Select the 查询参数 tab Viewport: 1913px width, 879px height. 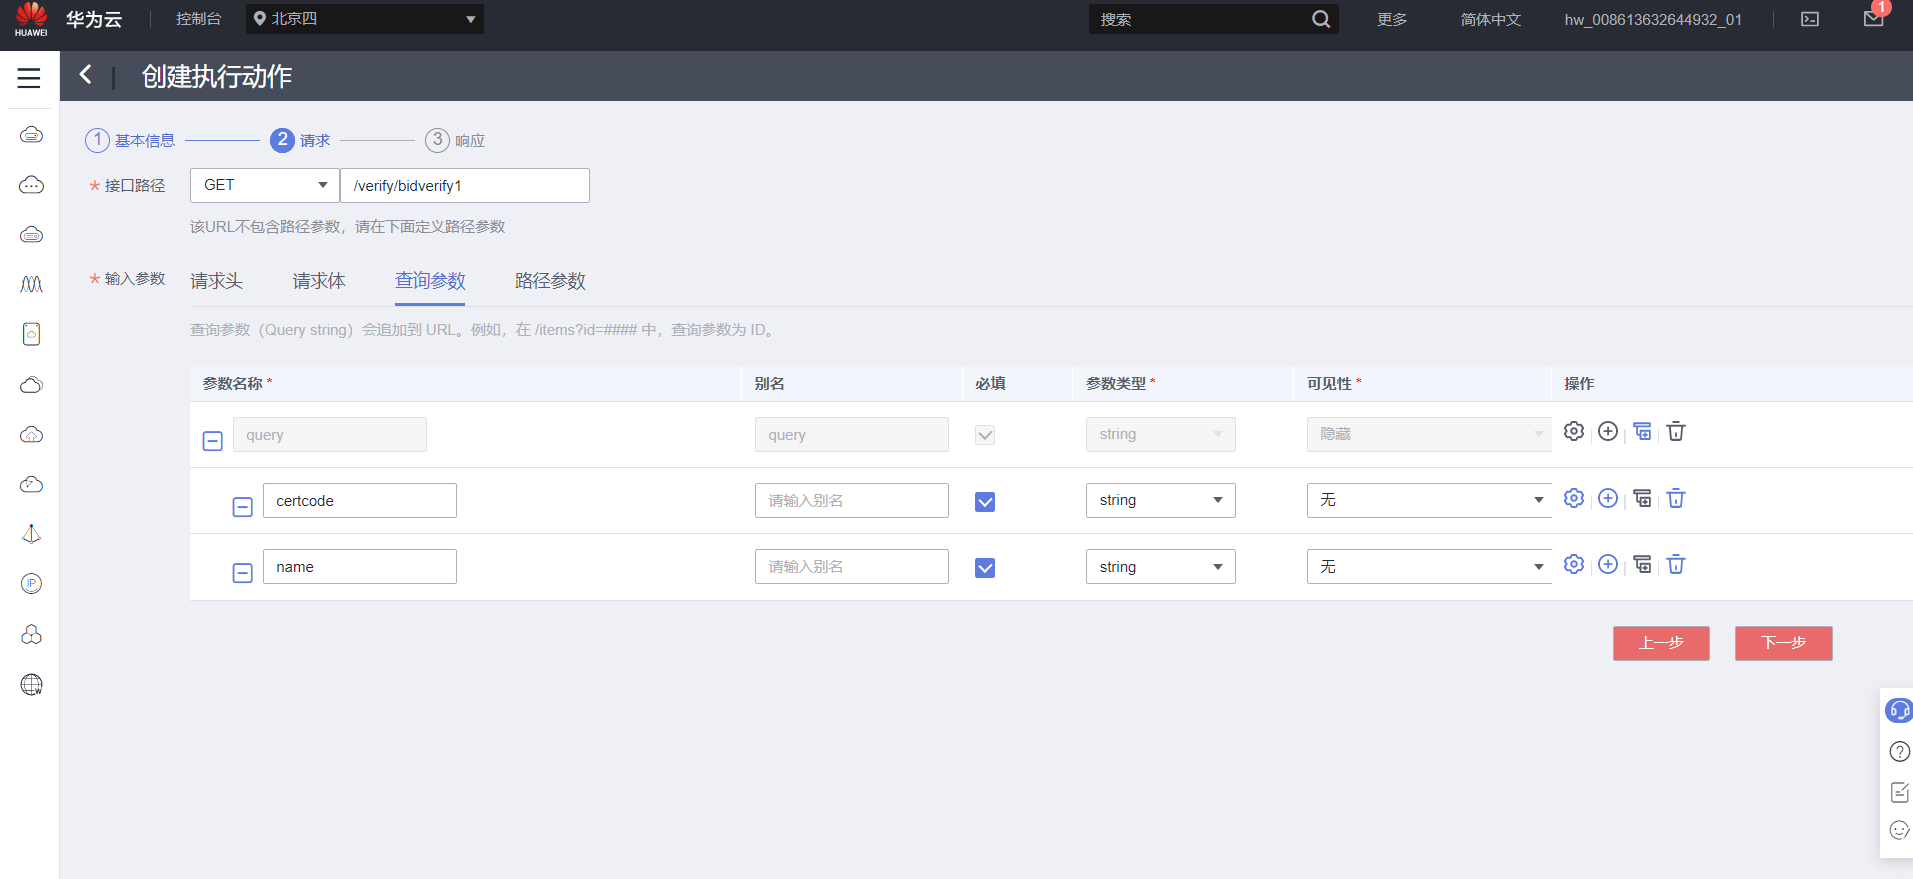[430, 281]
